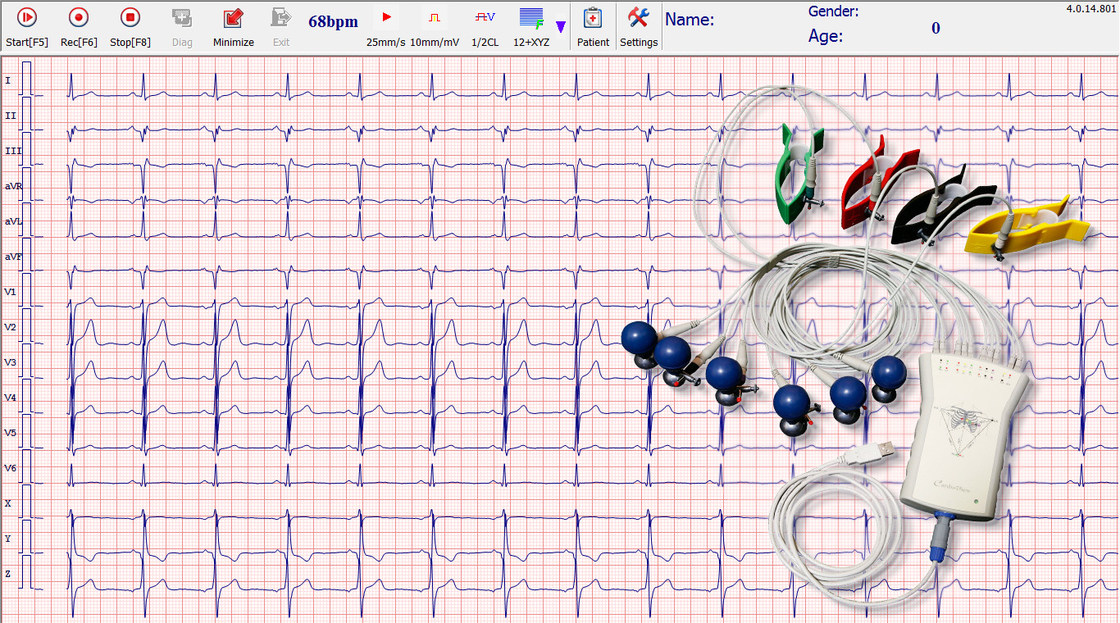Image resolution: width=1120 pixels, height=623 pixels.
Task: Toggle lead aVR by clicking its label
Action: pos(14,185)
